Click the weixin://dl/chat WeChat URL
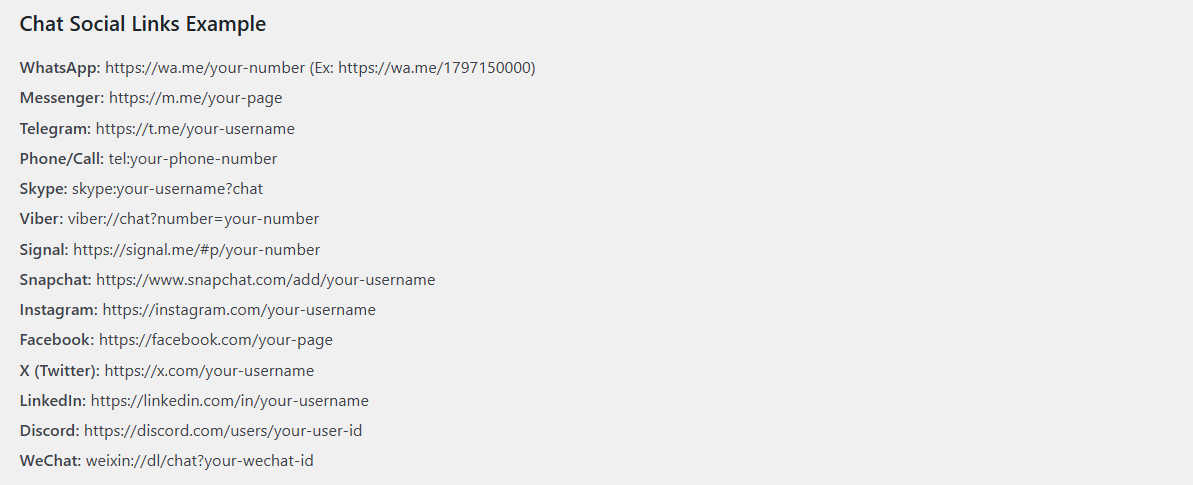 point(199,461)
